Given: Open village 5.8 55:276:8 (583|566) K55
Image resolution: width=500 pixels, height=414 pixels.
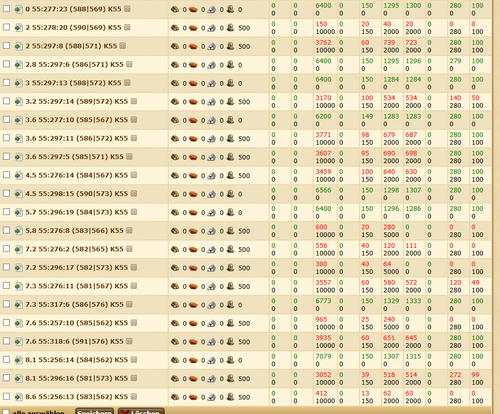Looking at the screenshot, I should [x=74, y=231].
